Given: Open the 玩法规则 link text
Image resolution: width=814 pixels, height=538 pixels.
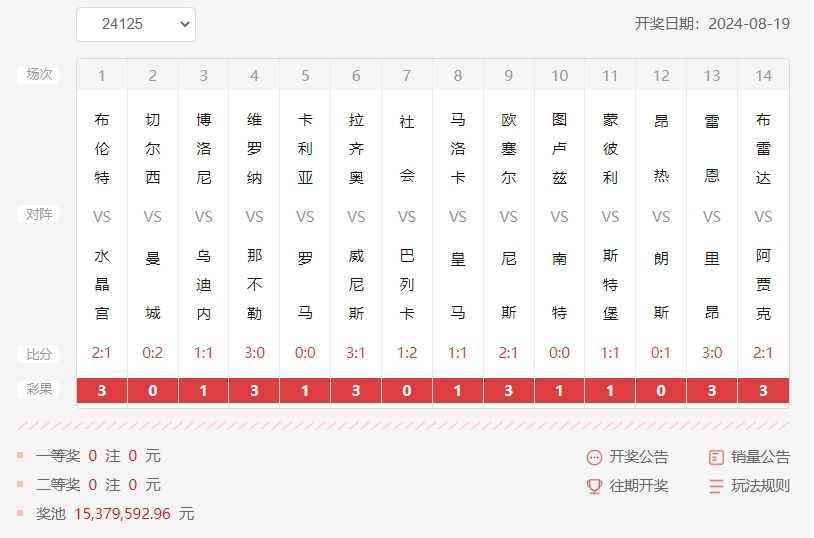Looking at the screenshot, I should (760, 486).
